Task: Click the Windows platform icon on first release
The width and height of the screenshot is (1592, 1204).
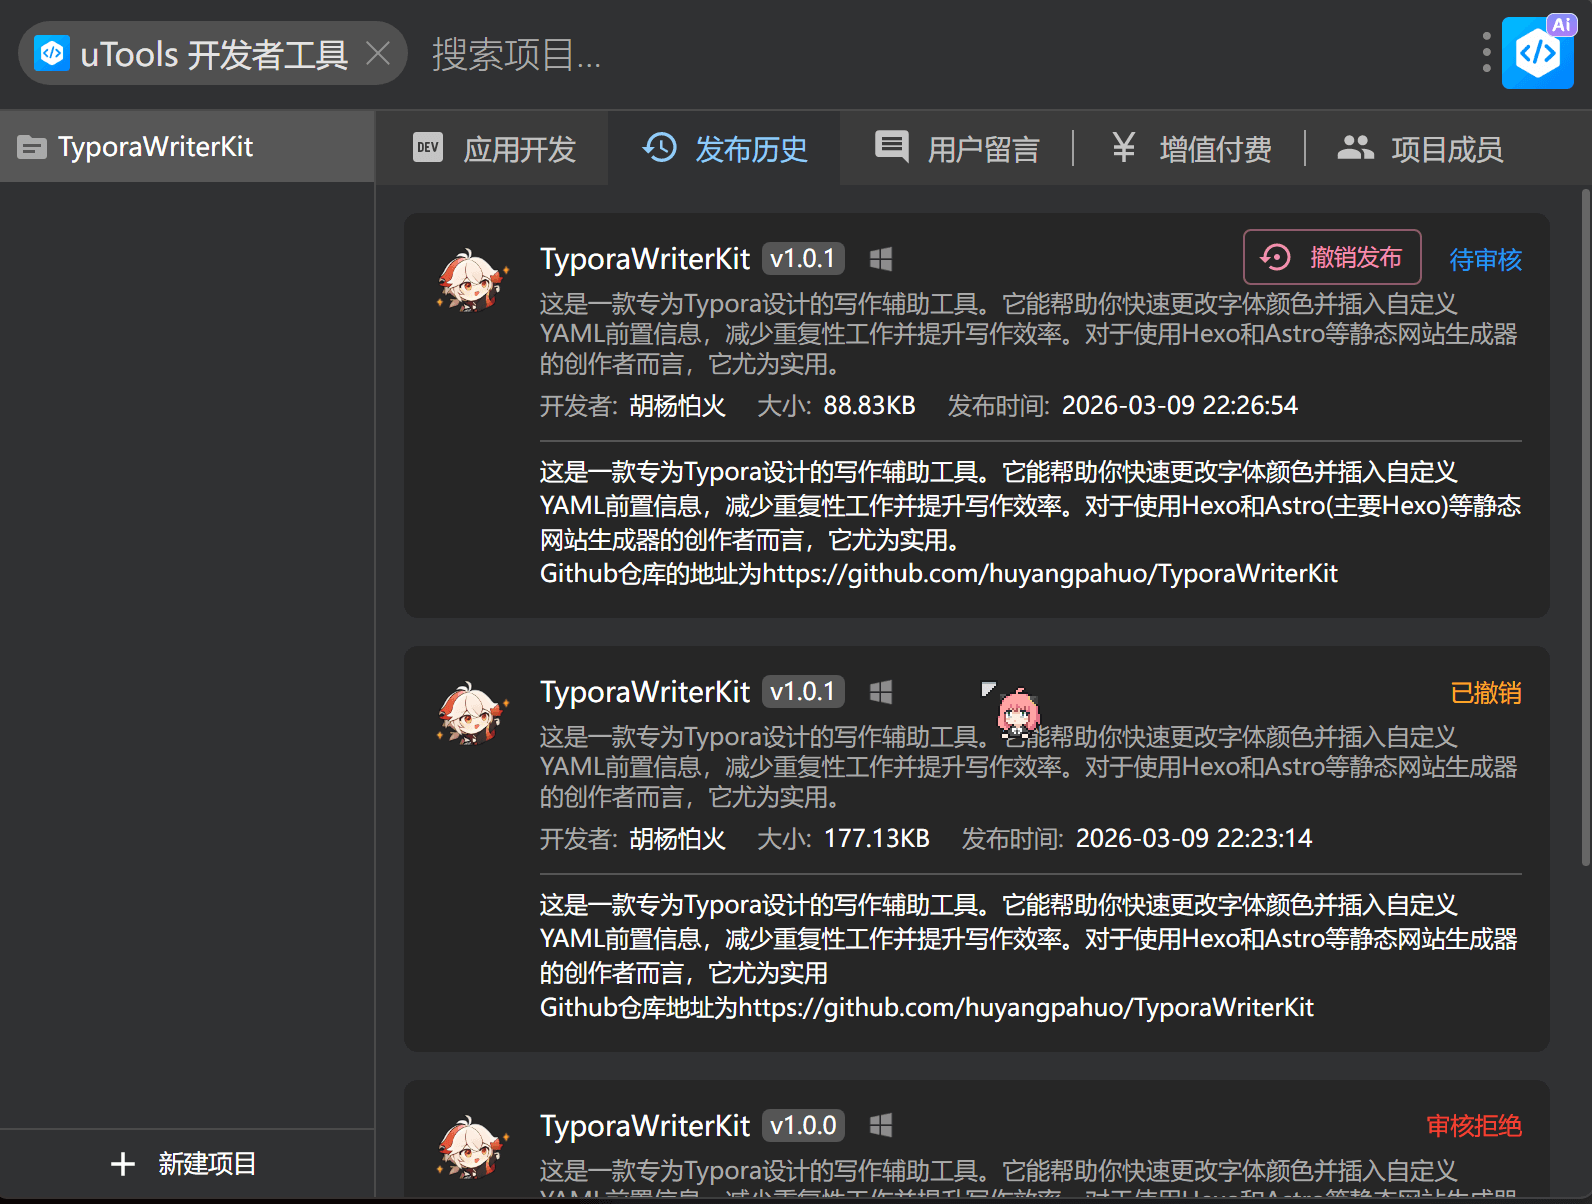Action: click(881, 259)
